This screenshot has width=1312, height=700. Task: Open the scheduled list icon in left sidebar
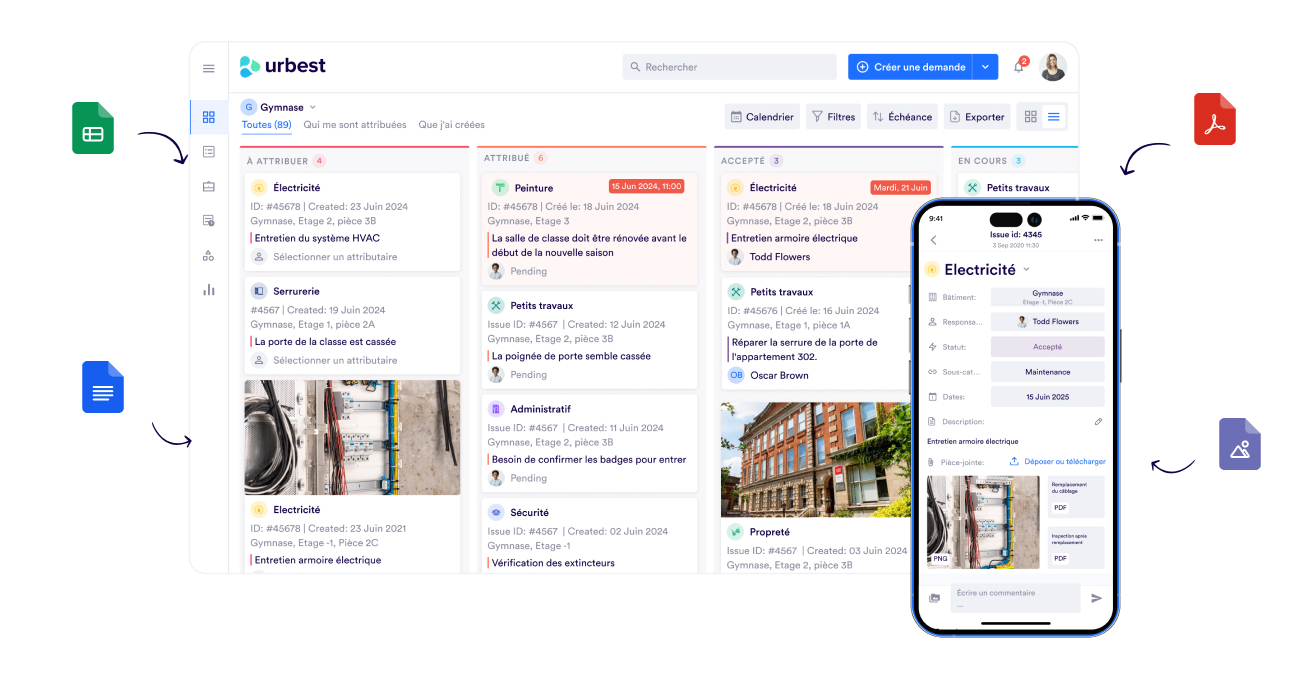(209, 221)
